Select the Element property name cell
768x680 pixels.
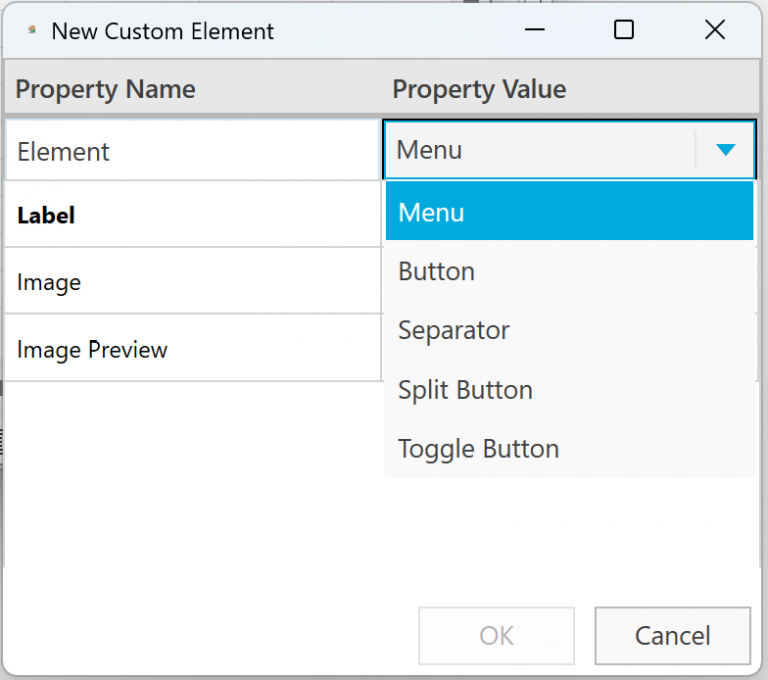[192, 151]
